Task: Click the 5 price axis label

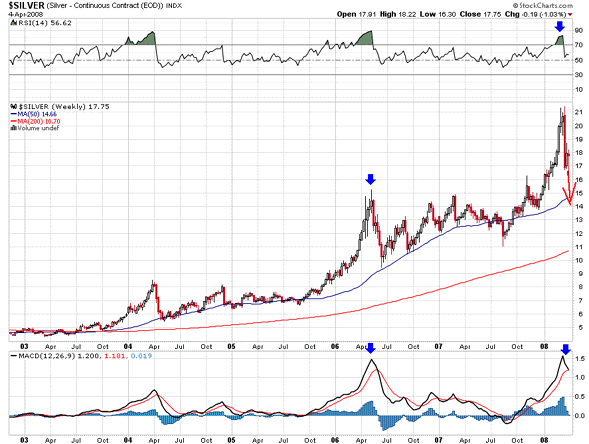Action: pyautogui.click(x=581, y=327)
